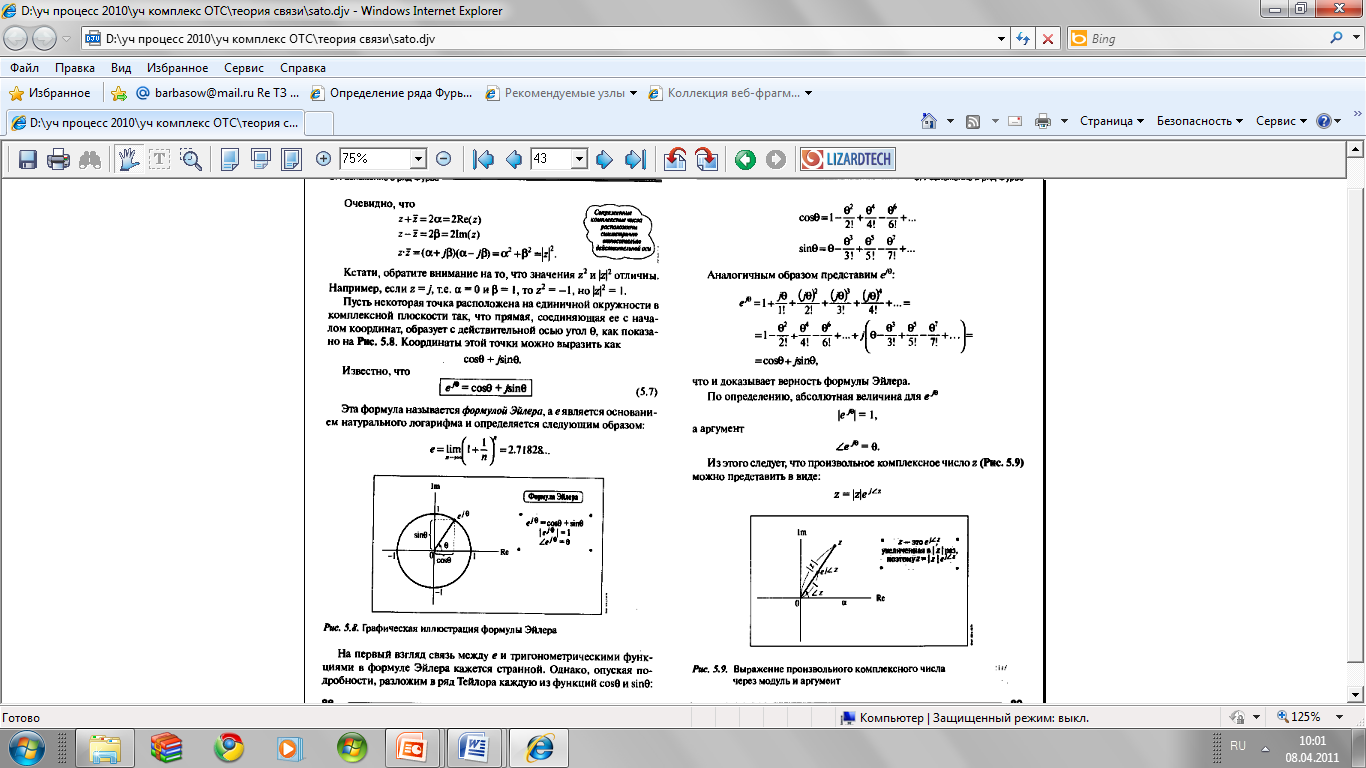This screenshot has height=768, width=1366.
Task: Jump to the first page
Action: (x=484, y=159)
